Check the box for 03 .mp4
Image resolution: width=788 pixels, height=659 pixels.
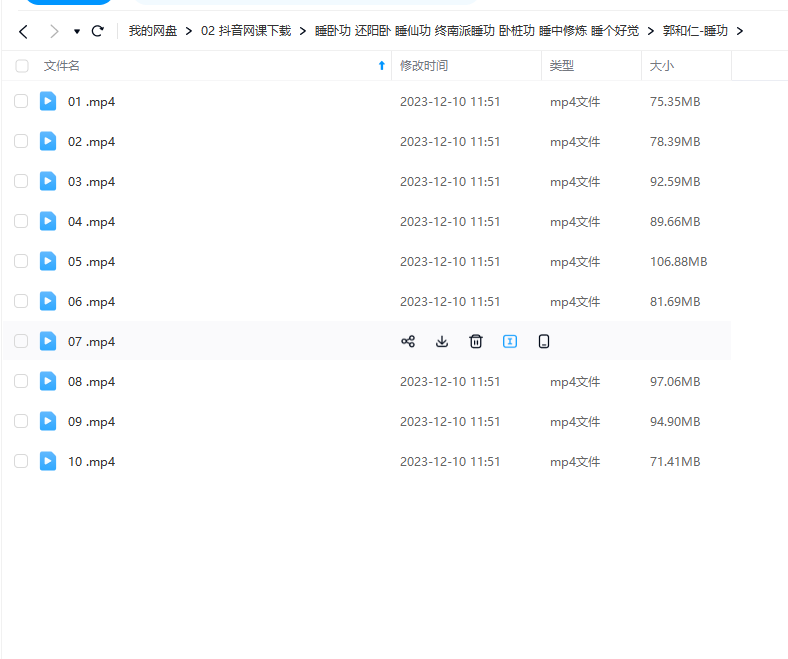tap(21, 181)
